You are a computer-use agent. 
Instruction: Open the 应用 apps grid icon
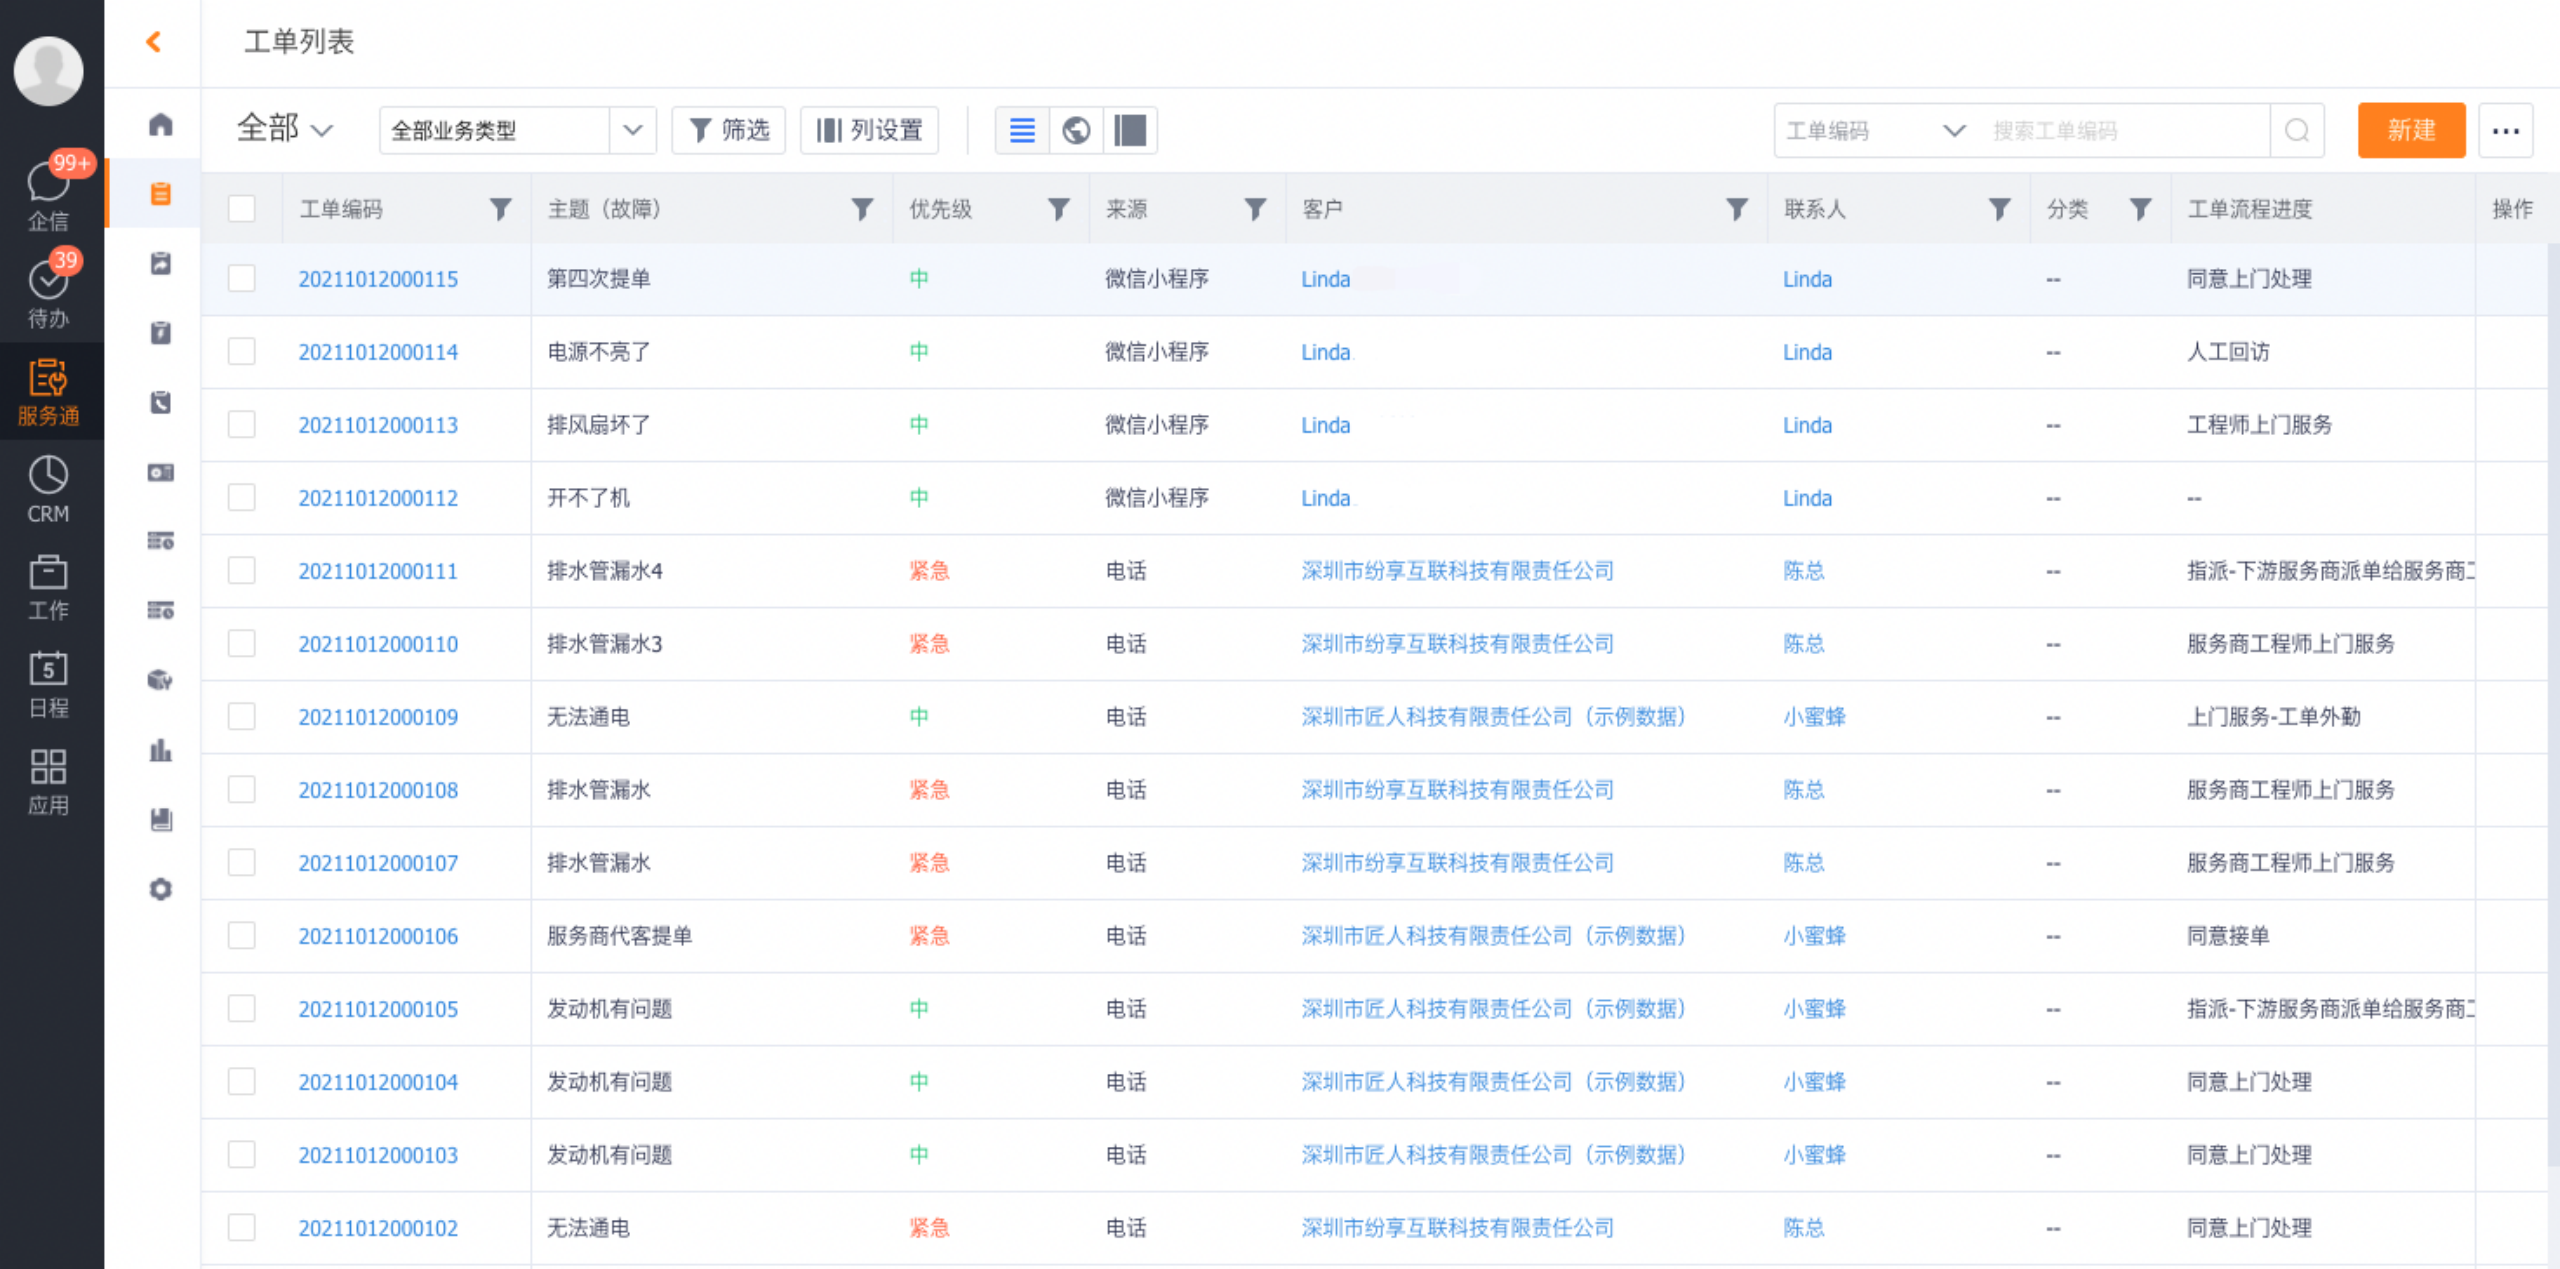48,782
